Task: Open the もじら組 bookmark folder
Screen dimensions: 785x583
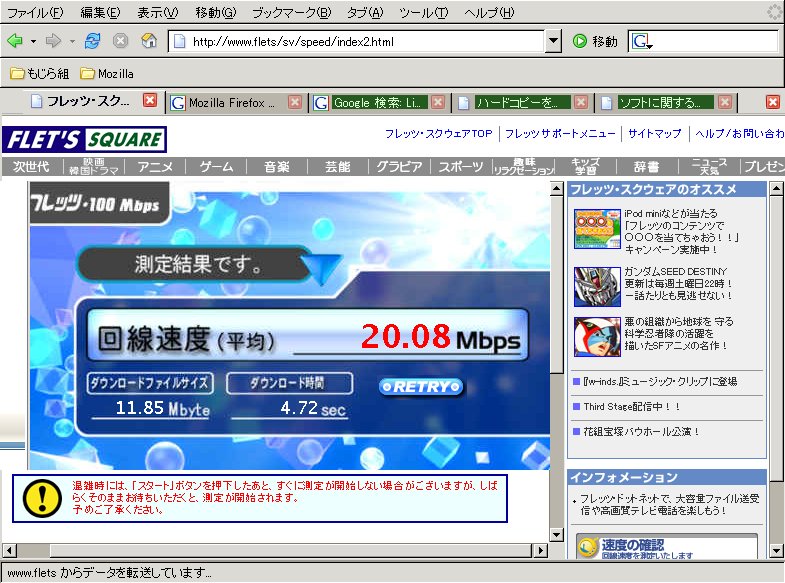Action: (x=40, y=74)
